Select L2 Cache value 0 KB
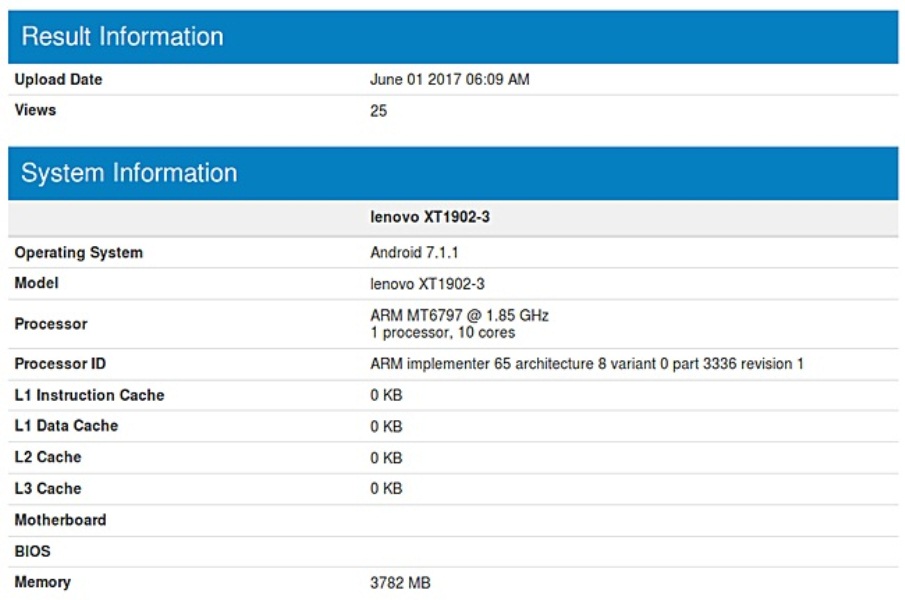Screen dimensions: 905x600 coord(386,458)
